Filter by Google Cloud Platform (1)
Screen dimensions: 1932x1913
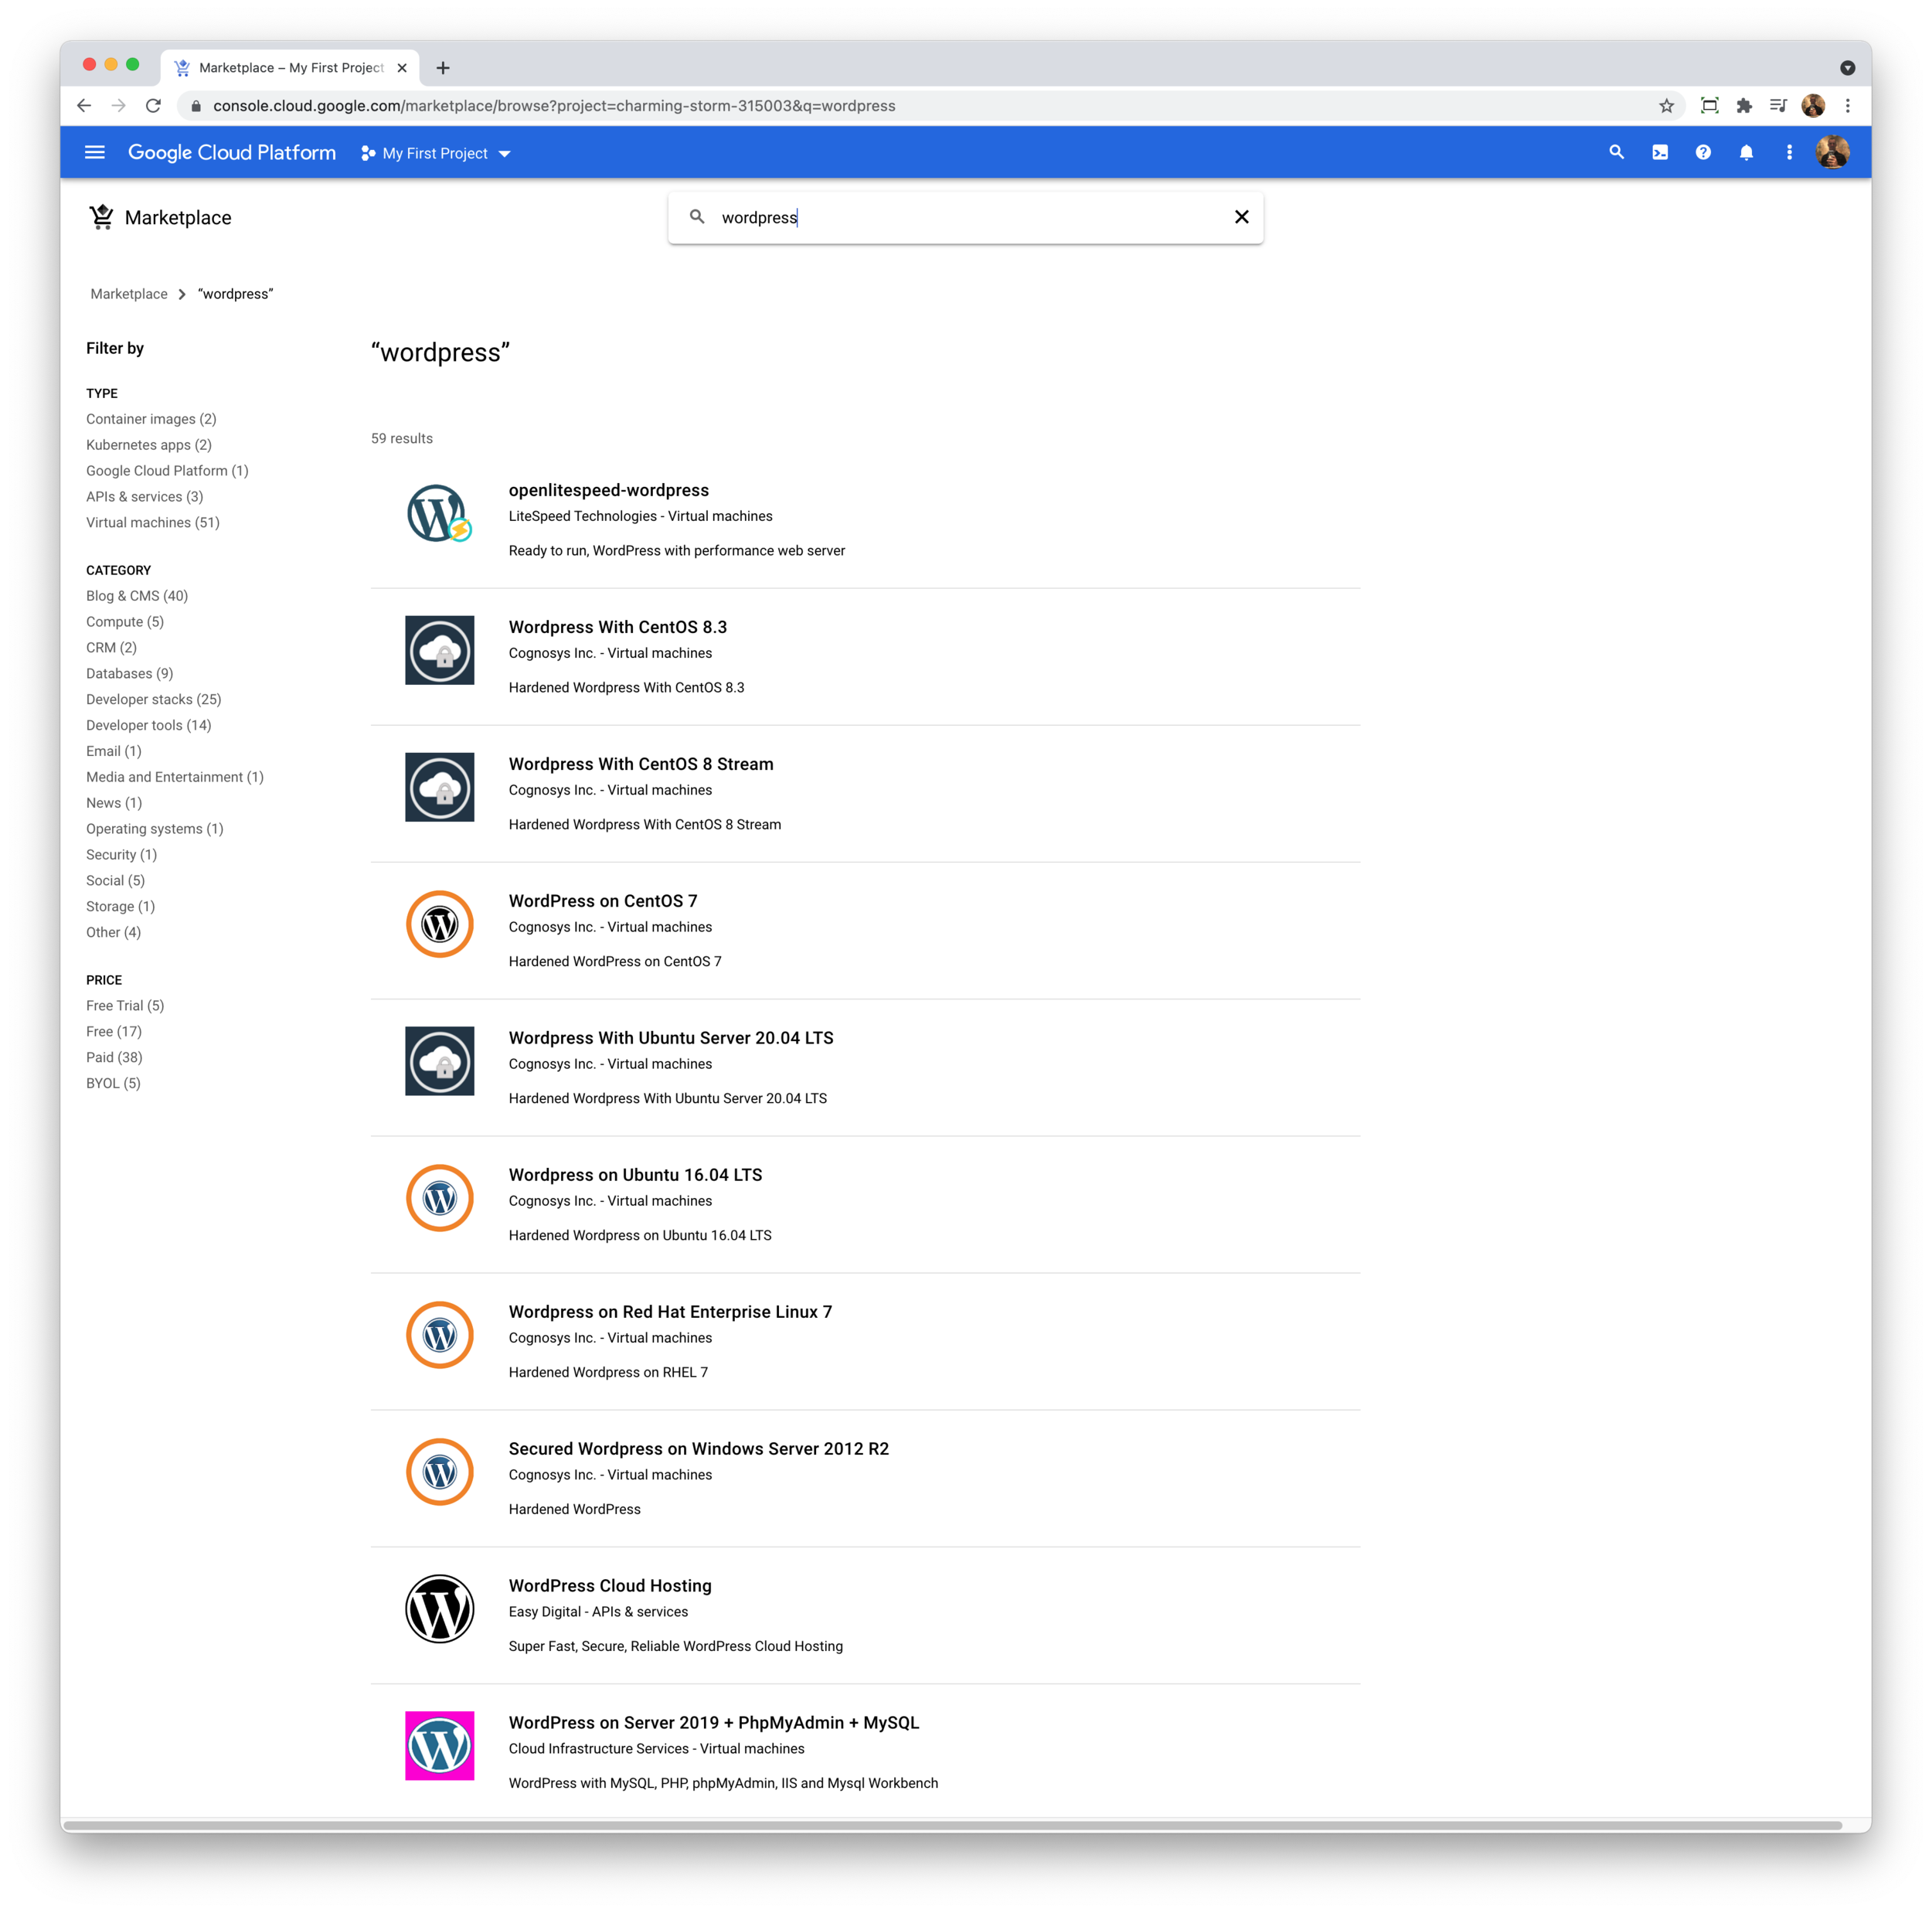[167, 471]
